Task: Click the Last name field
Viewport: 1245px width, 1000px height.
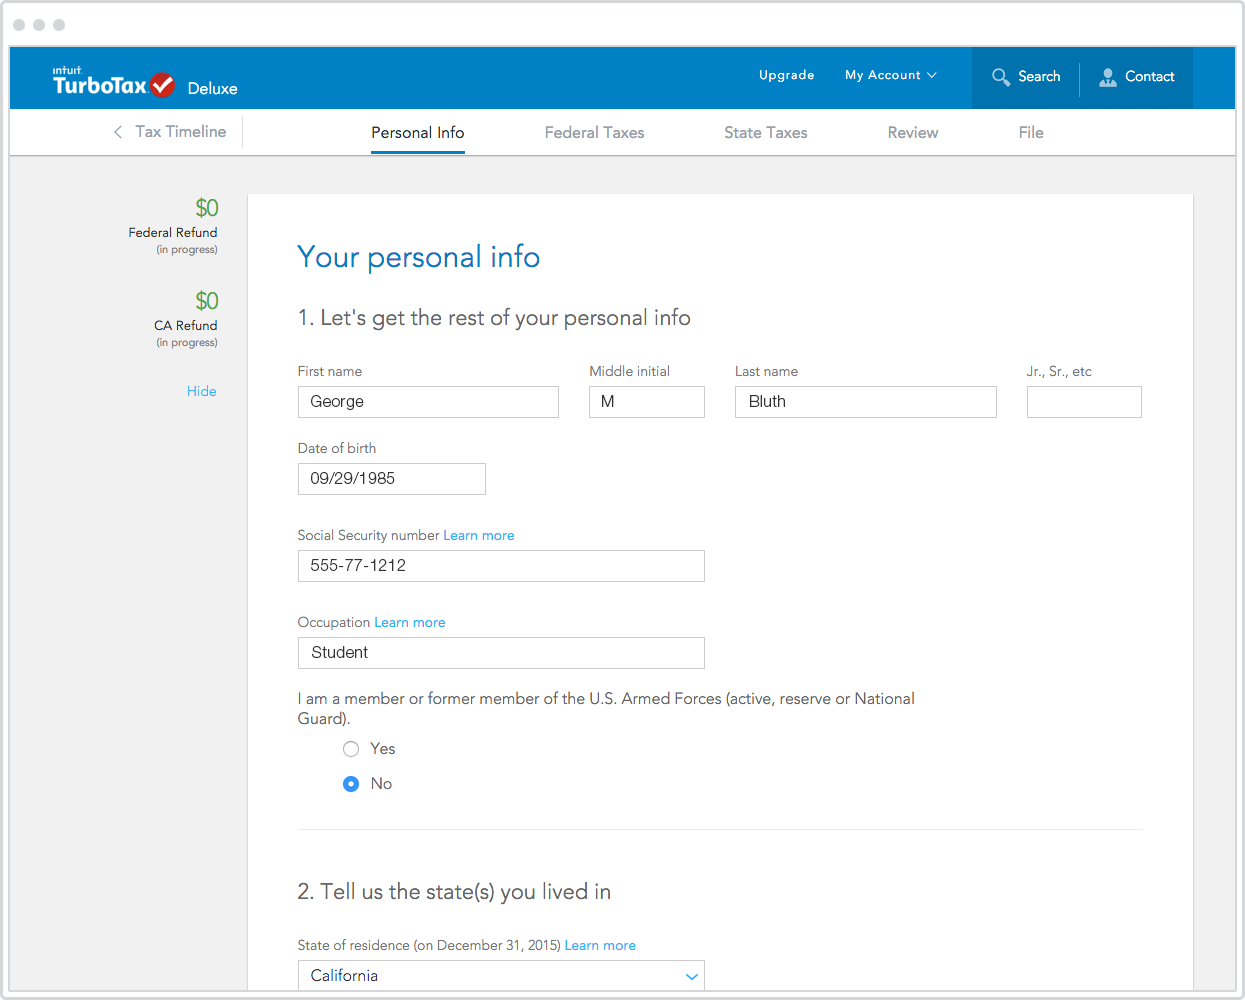Action: 866,402
